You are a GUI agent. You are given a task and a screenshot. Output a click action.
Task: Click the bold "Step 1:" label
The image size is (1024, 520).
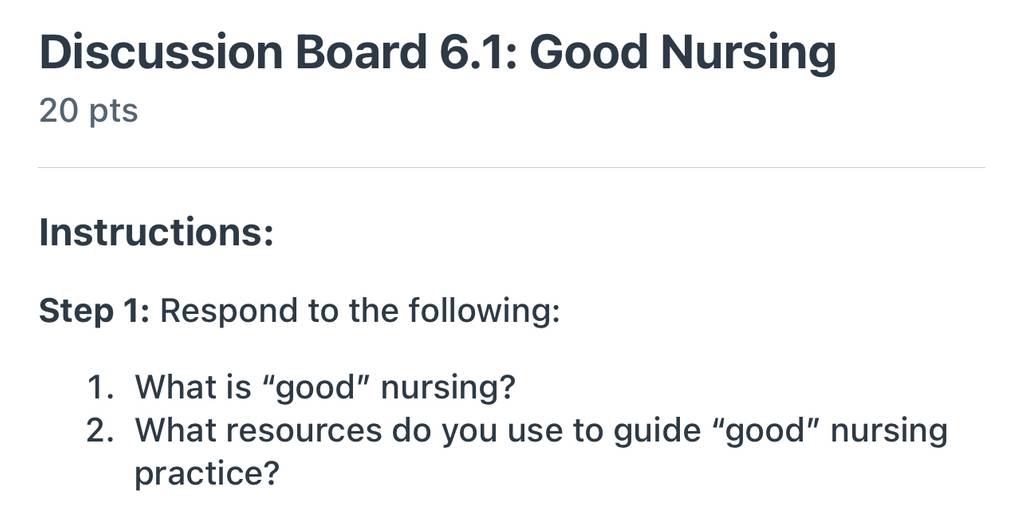(x=95, y=311)
